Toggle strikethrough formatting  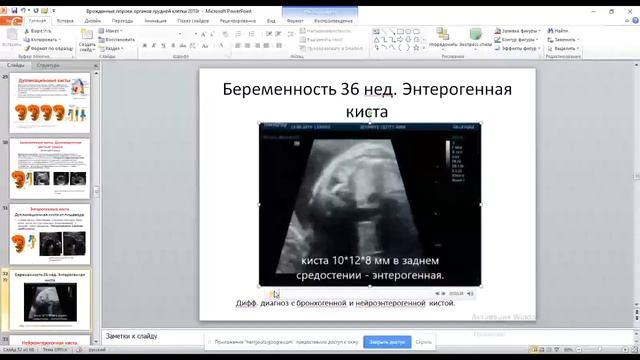point(182,46)
